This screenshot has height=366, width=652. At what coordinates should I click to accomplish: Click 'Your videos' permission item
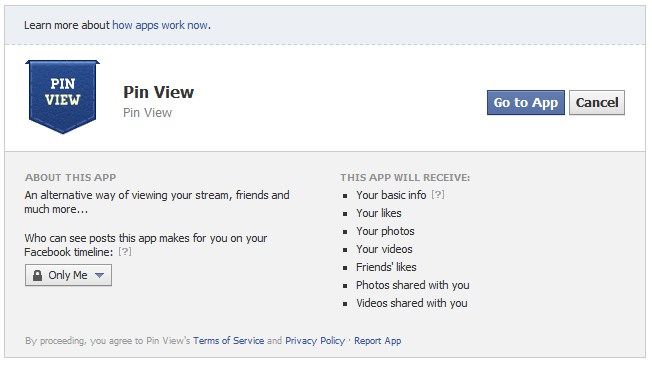[x=384, y=249]
